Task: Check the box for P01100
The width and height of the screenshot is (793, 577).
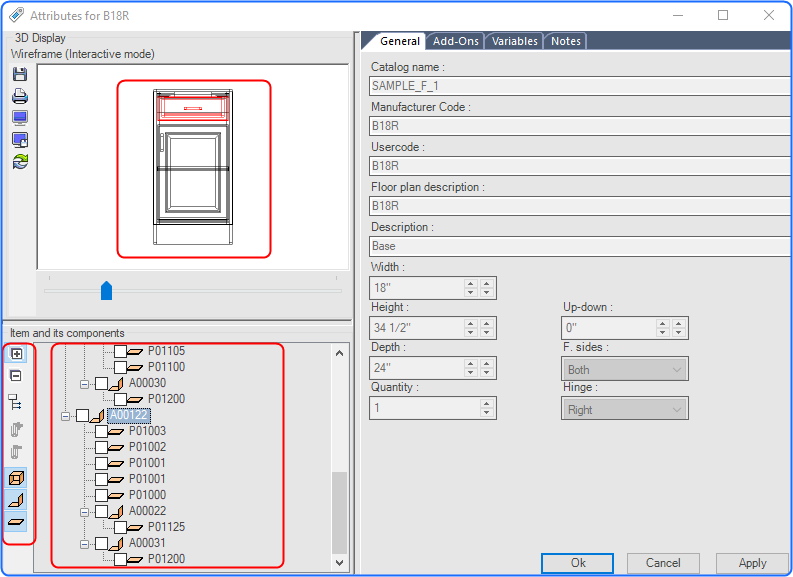Action: pos(120,367)
